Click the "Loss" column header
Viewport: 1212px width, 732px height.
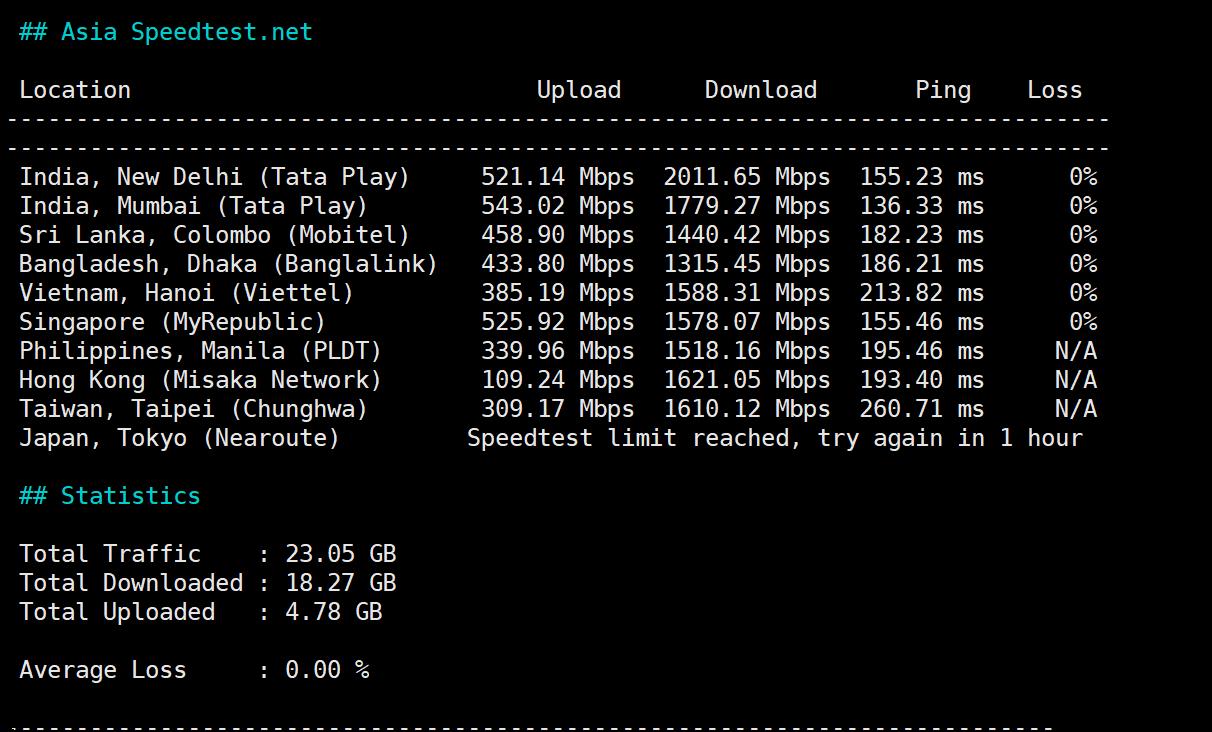coord(1054,90)
